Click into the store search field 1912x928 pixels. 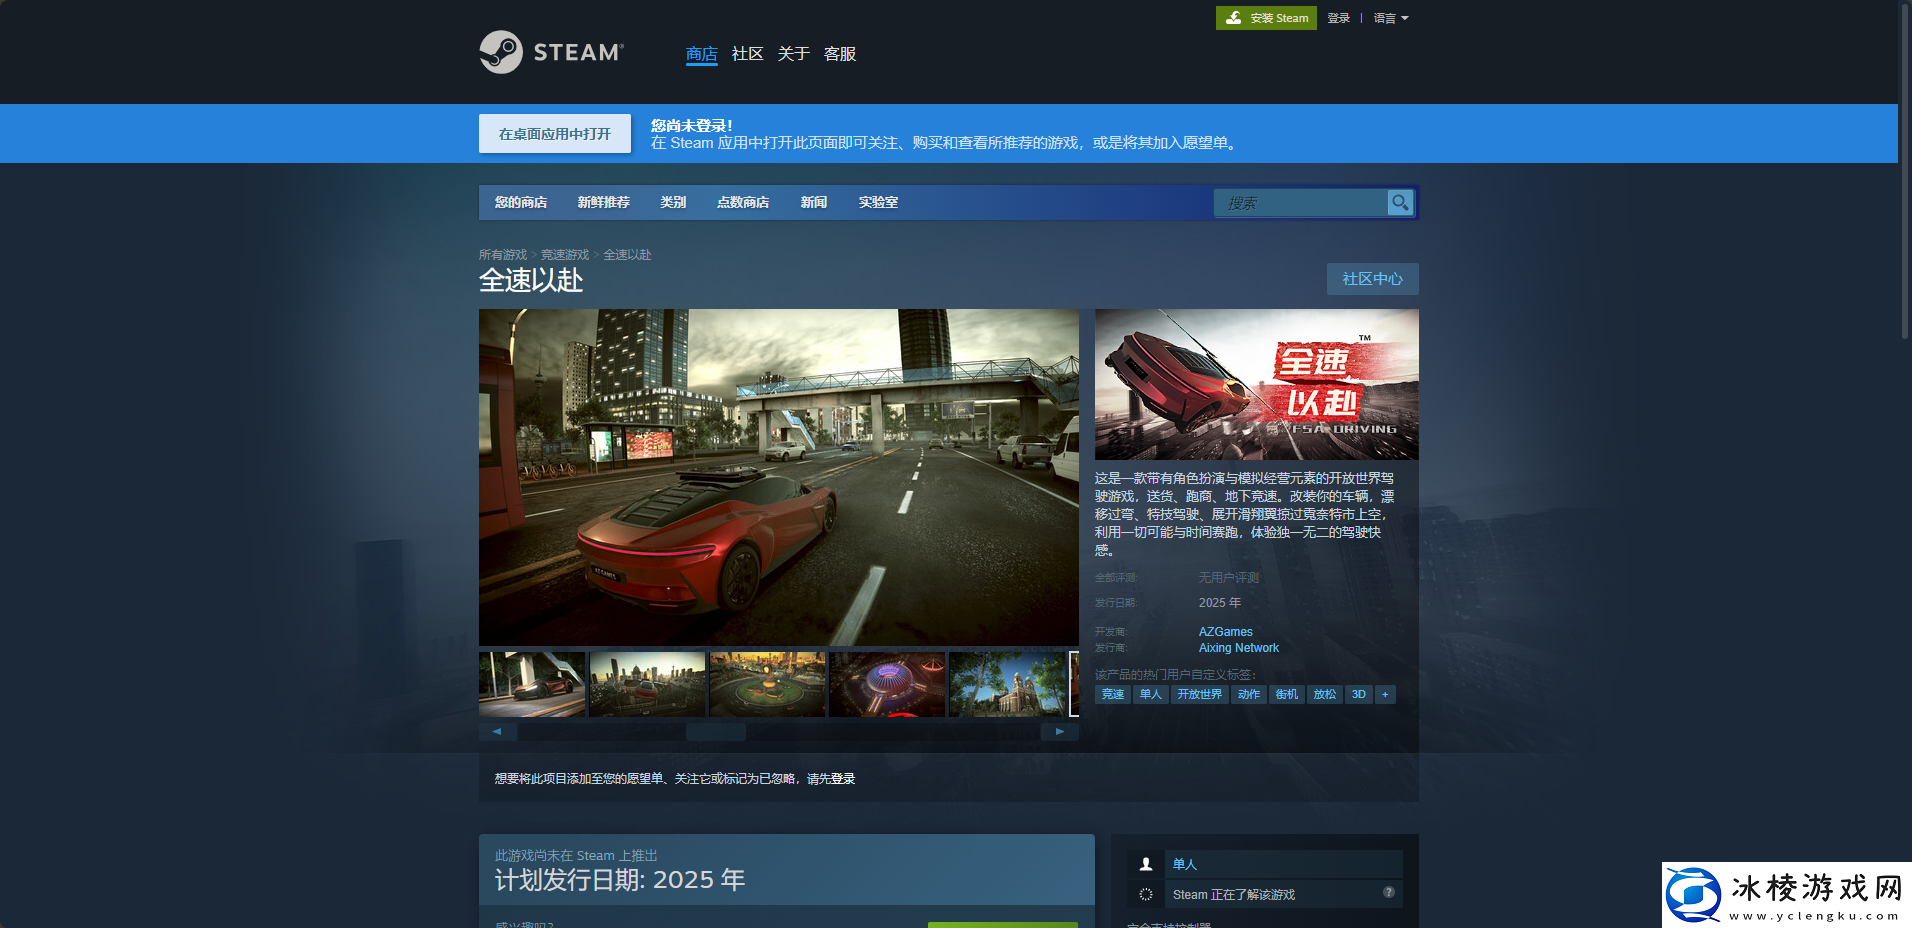click(x=1300, y=203)
